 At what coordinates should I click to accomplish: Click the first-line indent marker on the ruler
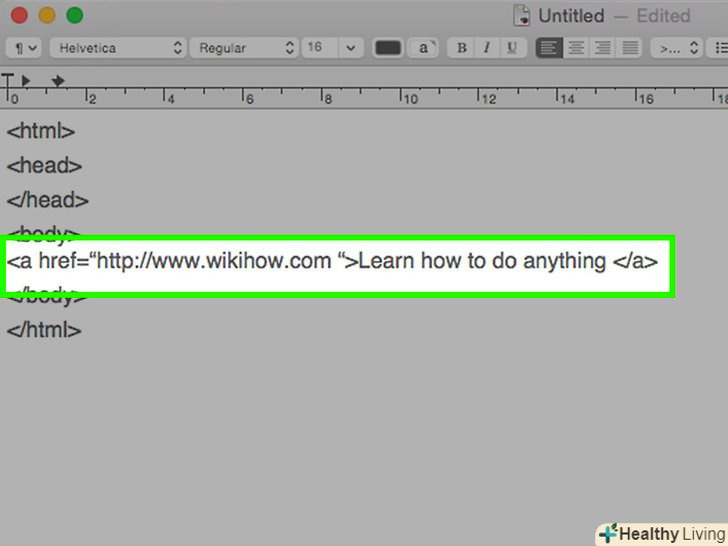pyautogui.click(x=7, y=80)
